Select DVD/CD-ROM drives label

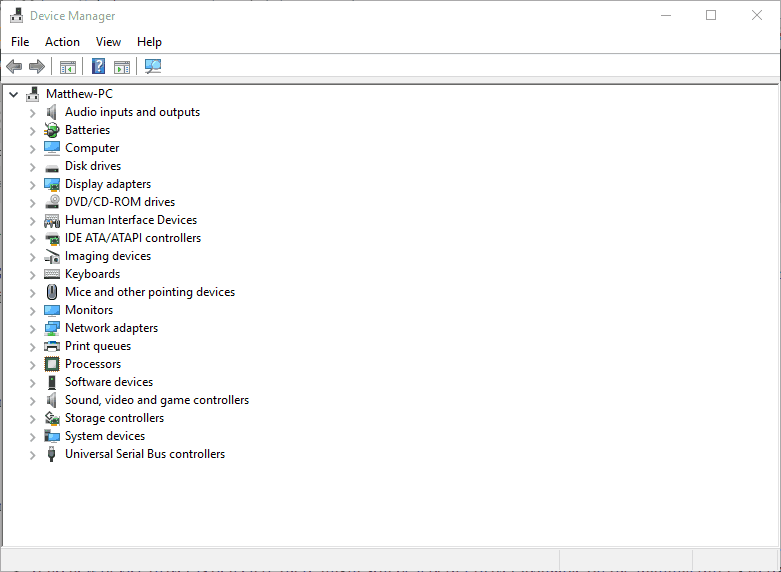coord(120,202)
